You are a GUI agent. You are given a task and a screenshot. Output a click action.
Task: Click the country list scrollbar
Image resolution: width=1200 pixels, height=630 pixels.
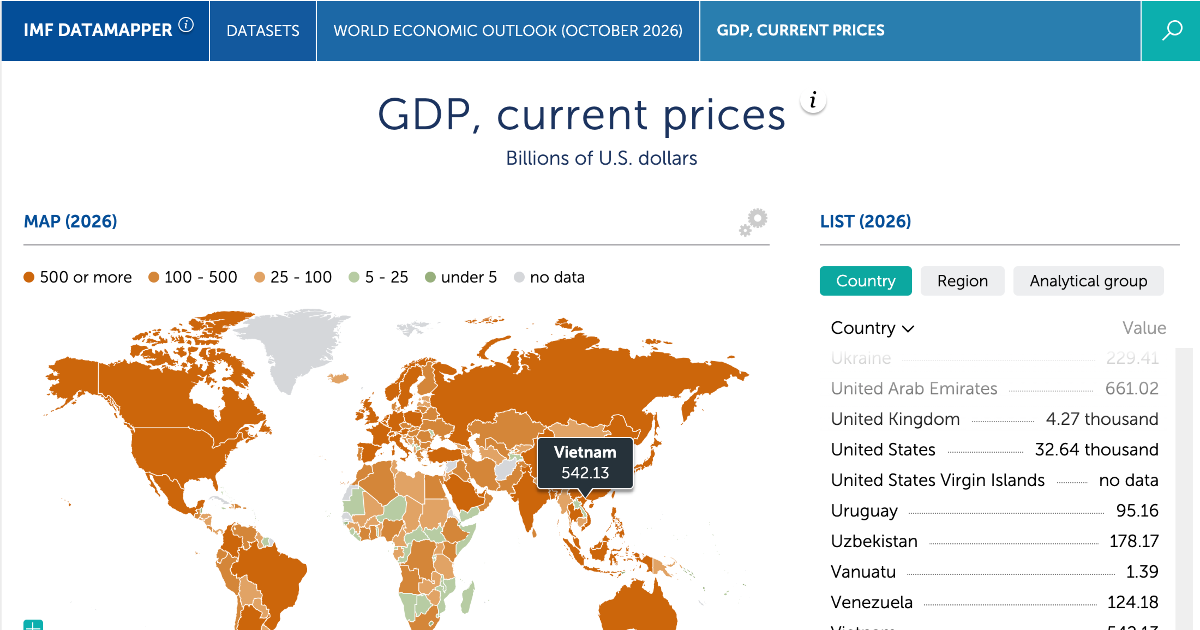pos(1183,489)
